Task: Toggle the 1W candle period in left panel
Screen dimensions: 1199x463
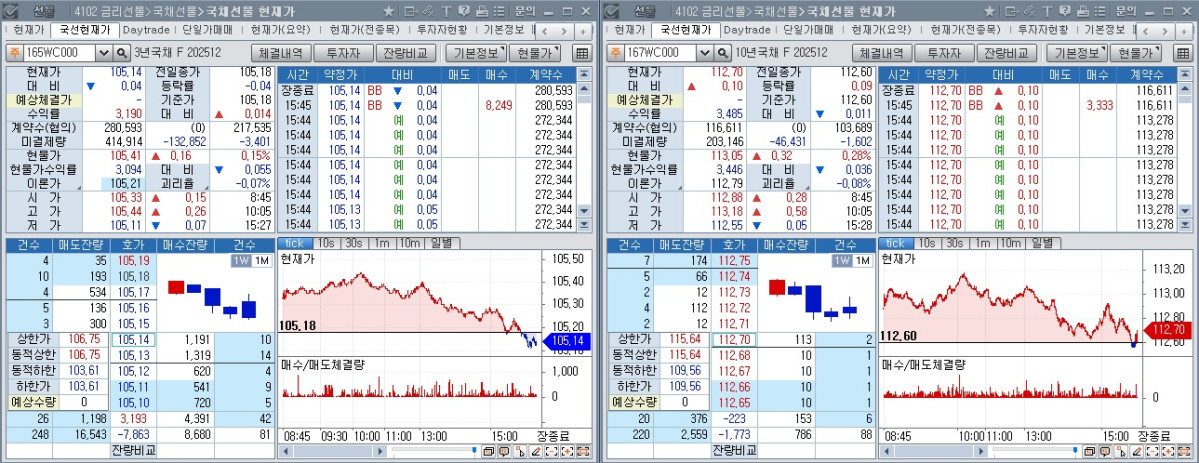Action: click(x=240, y=261)
